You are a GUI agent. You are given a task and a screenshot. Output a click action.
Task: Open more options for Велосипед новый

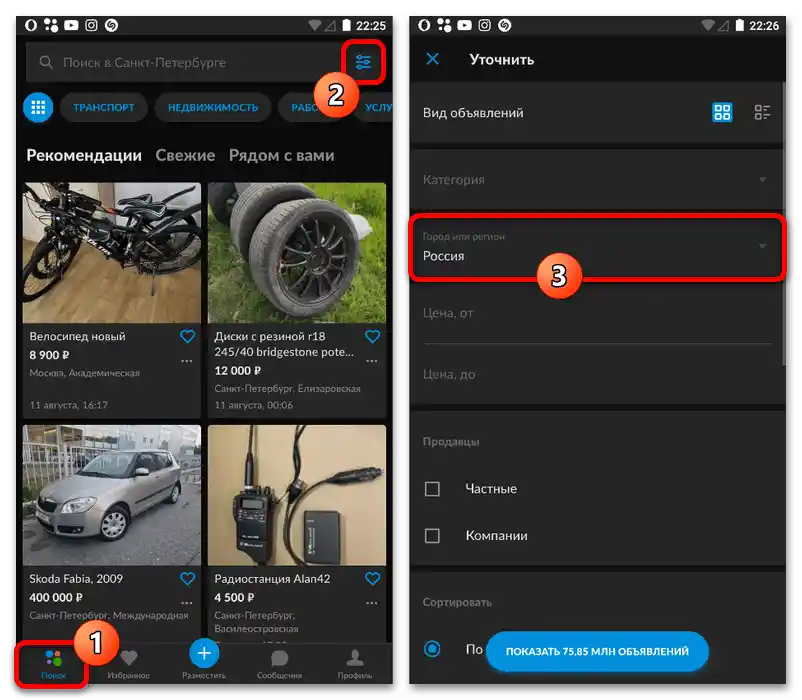click(187, 361)
